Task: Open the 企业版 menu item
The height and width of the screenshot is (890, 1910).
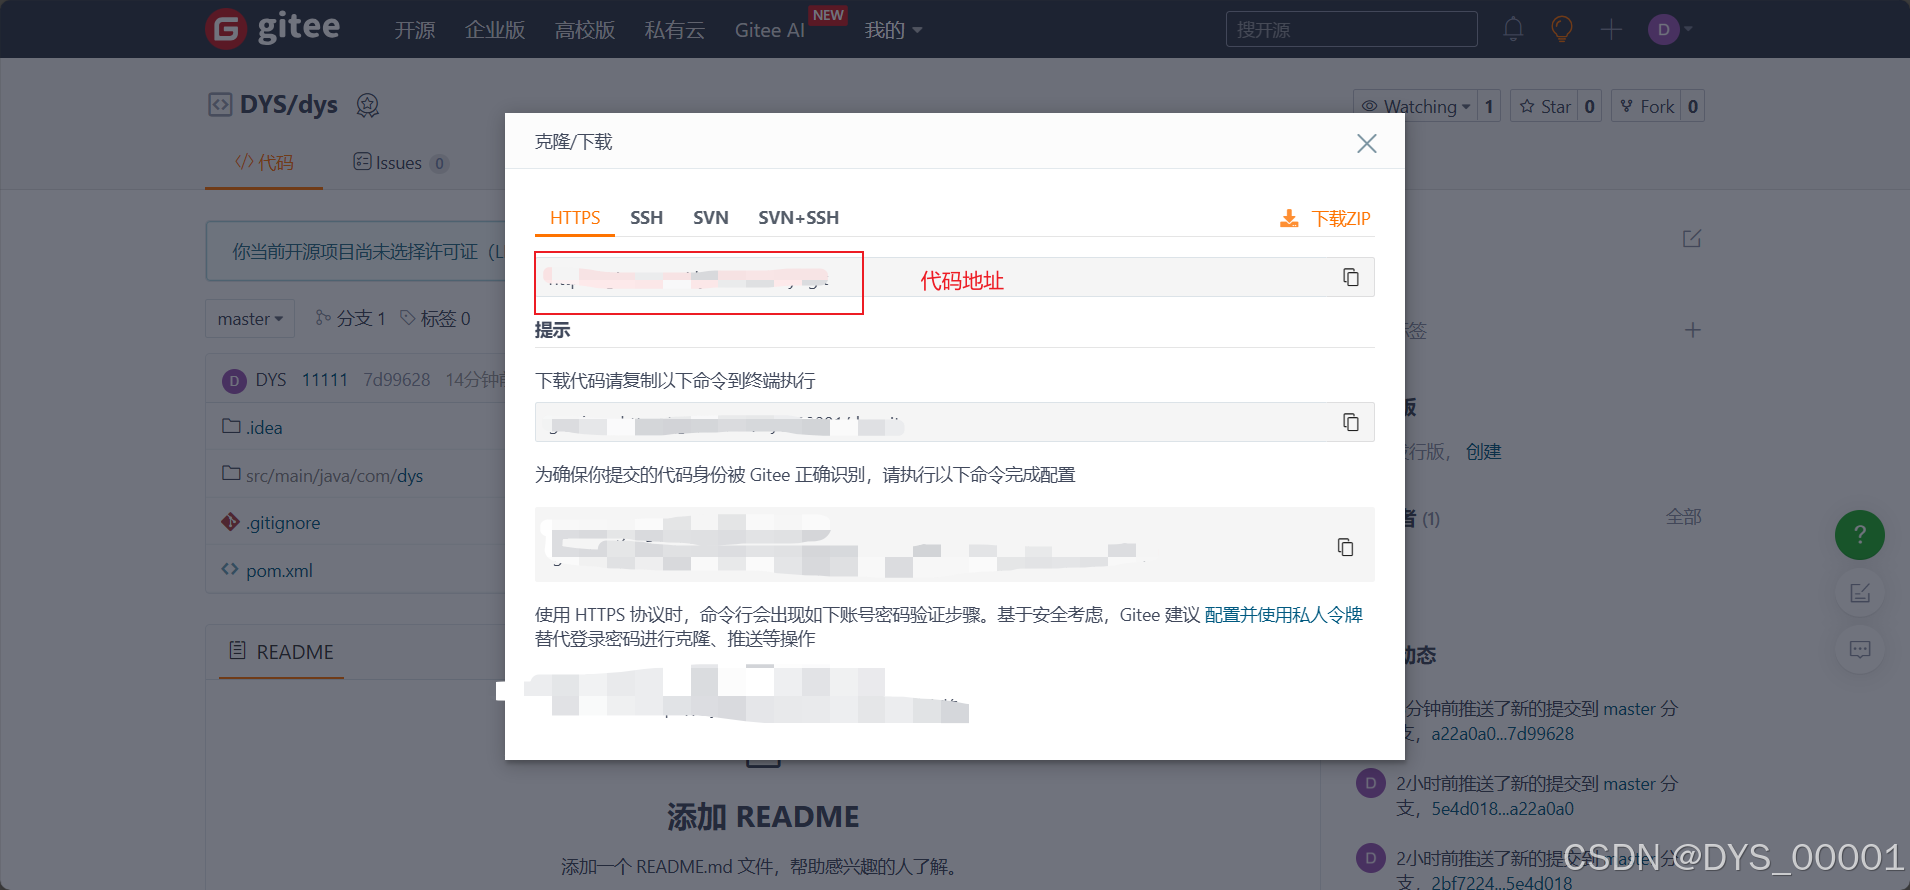Action: [x=495, y=30]
